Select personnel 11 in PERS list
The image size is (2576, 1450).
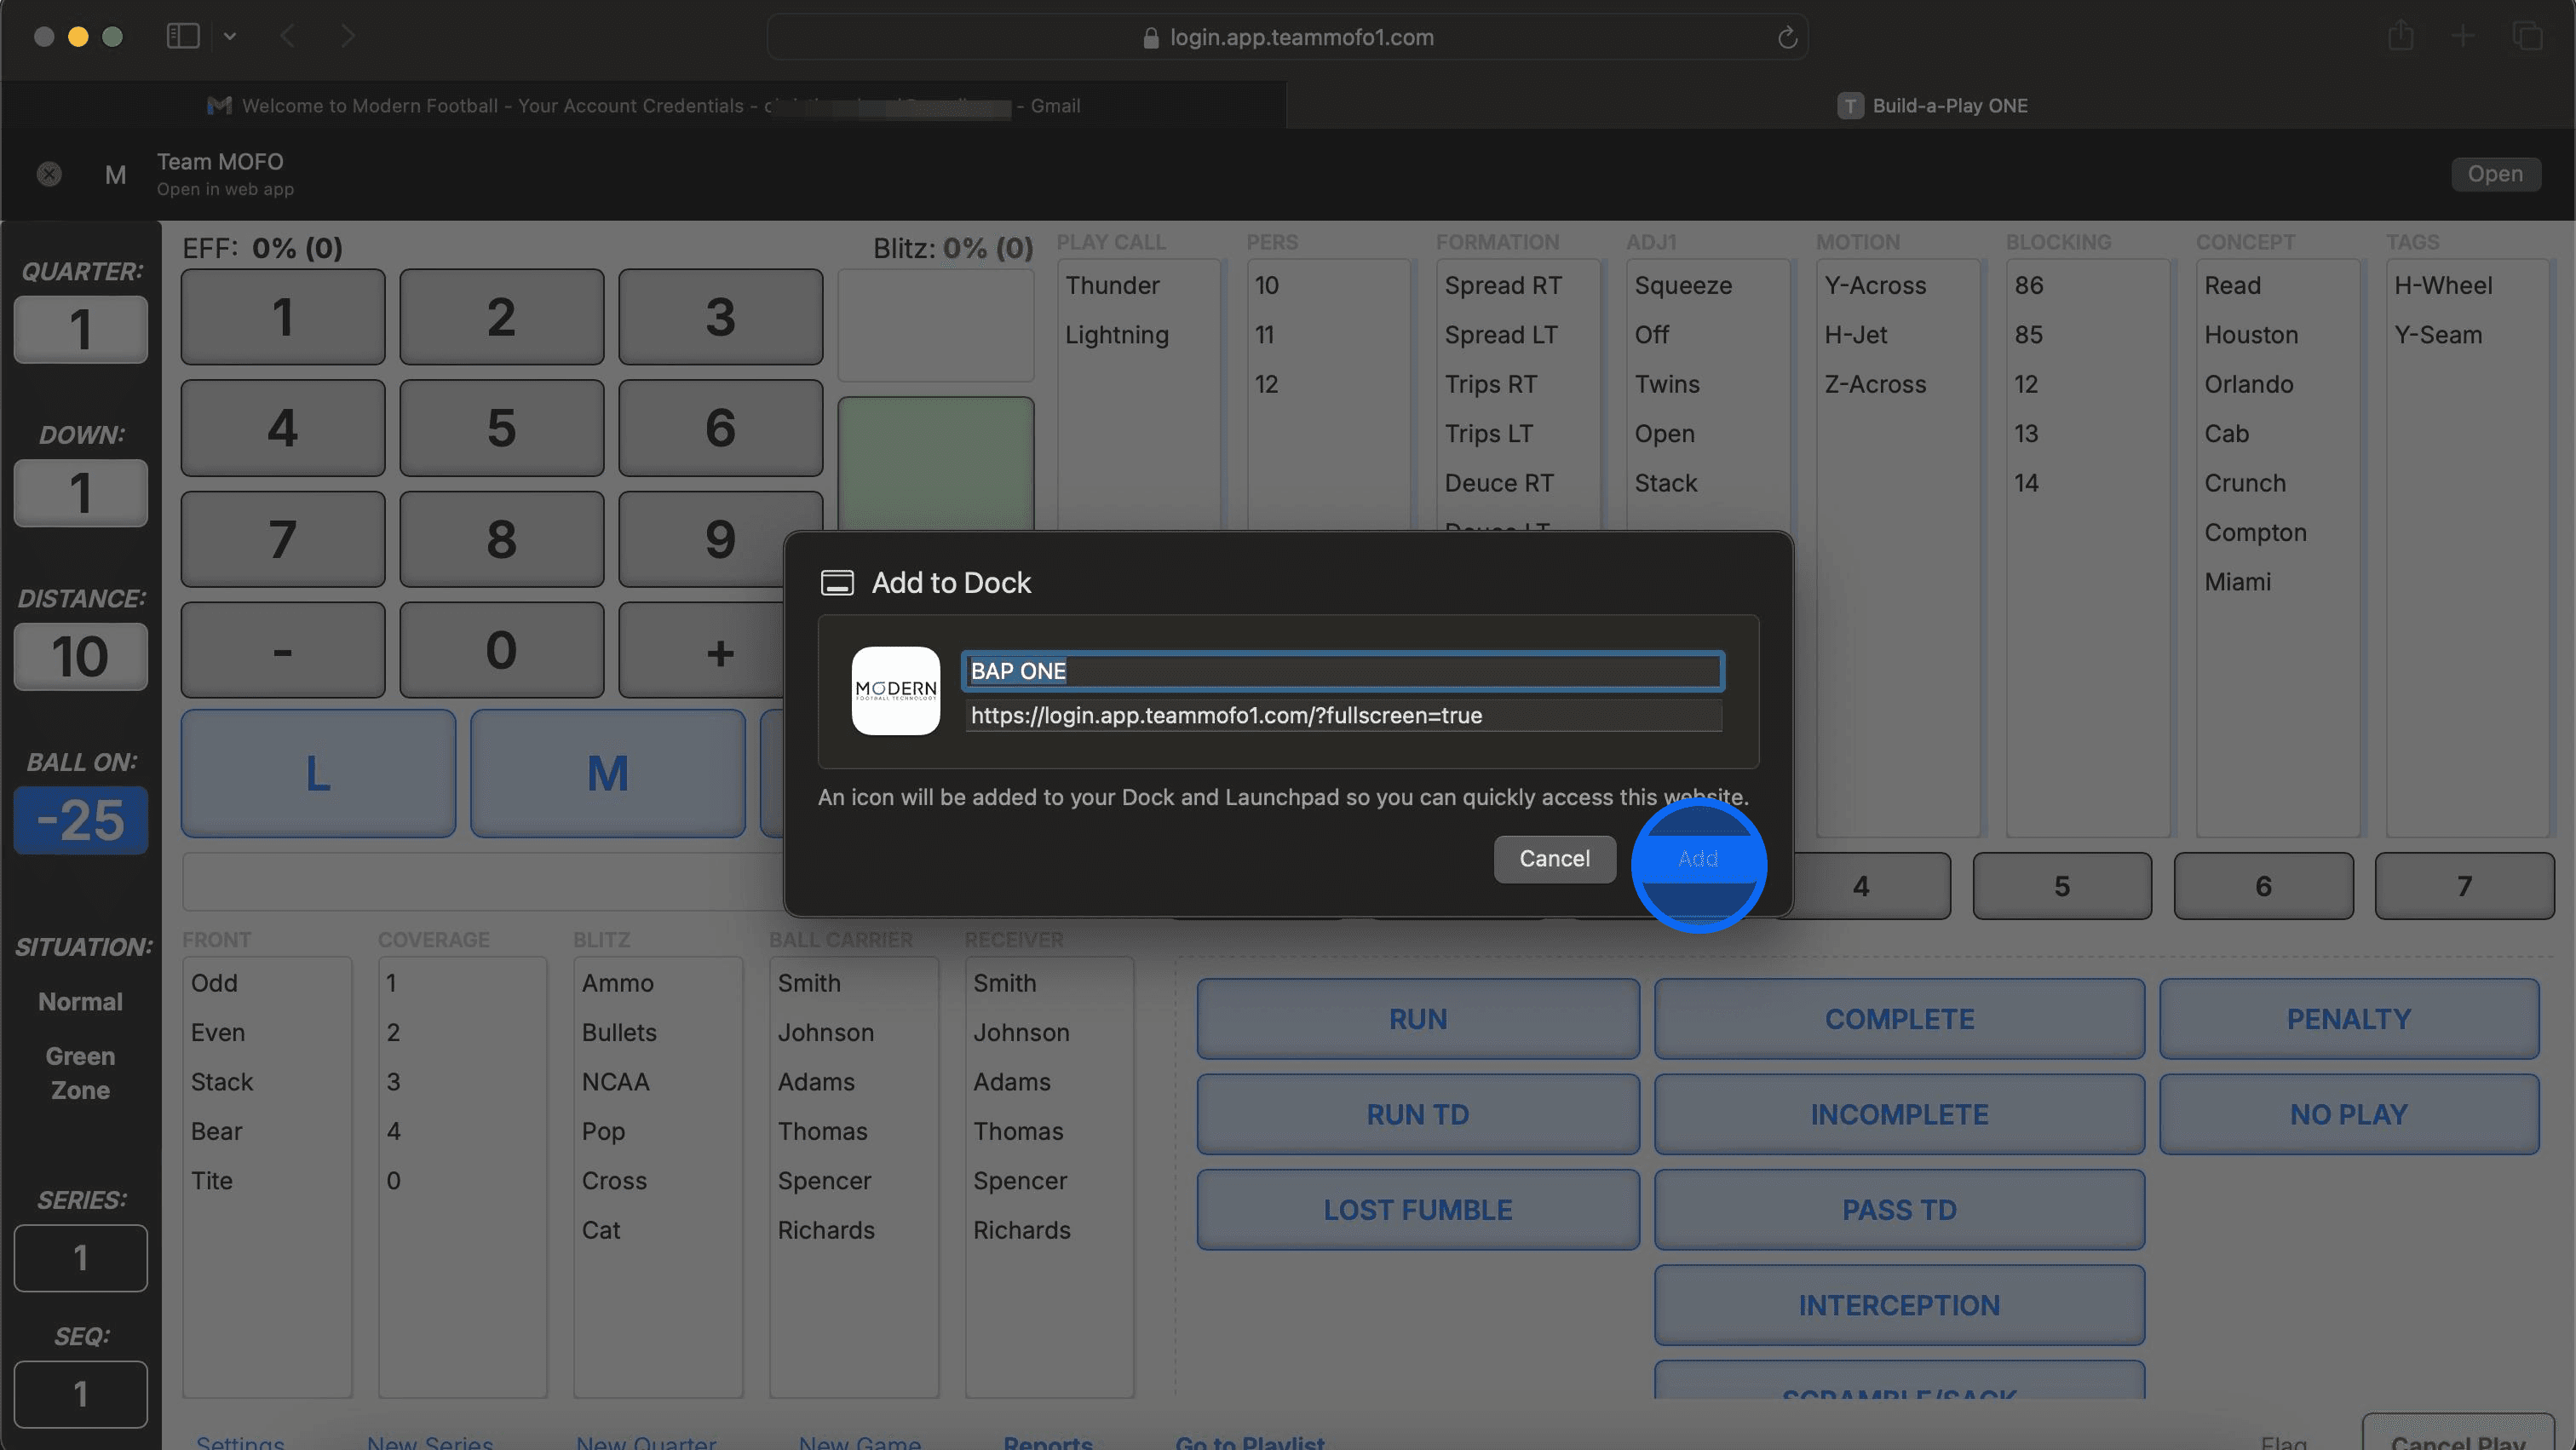1264,335
